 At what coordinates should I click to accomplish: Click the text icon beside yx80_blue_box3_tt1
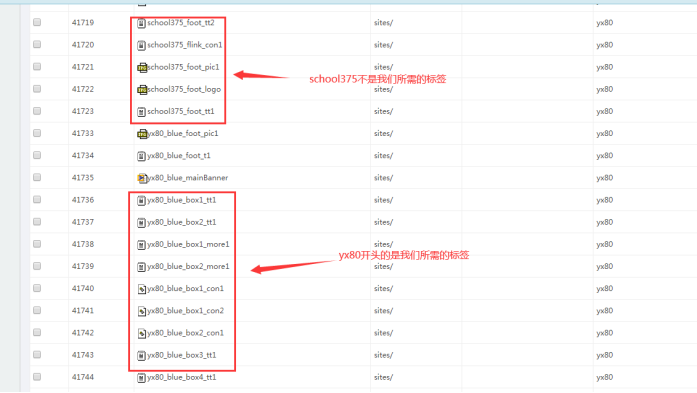[x=141, y=356]
